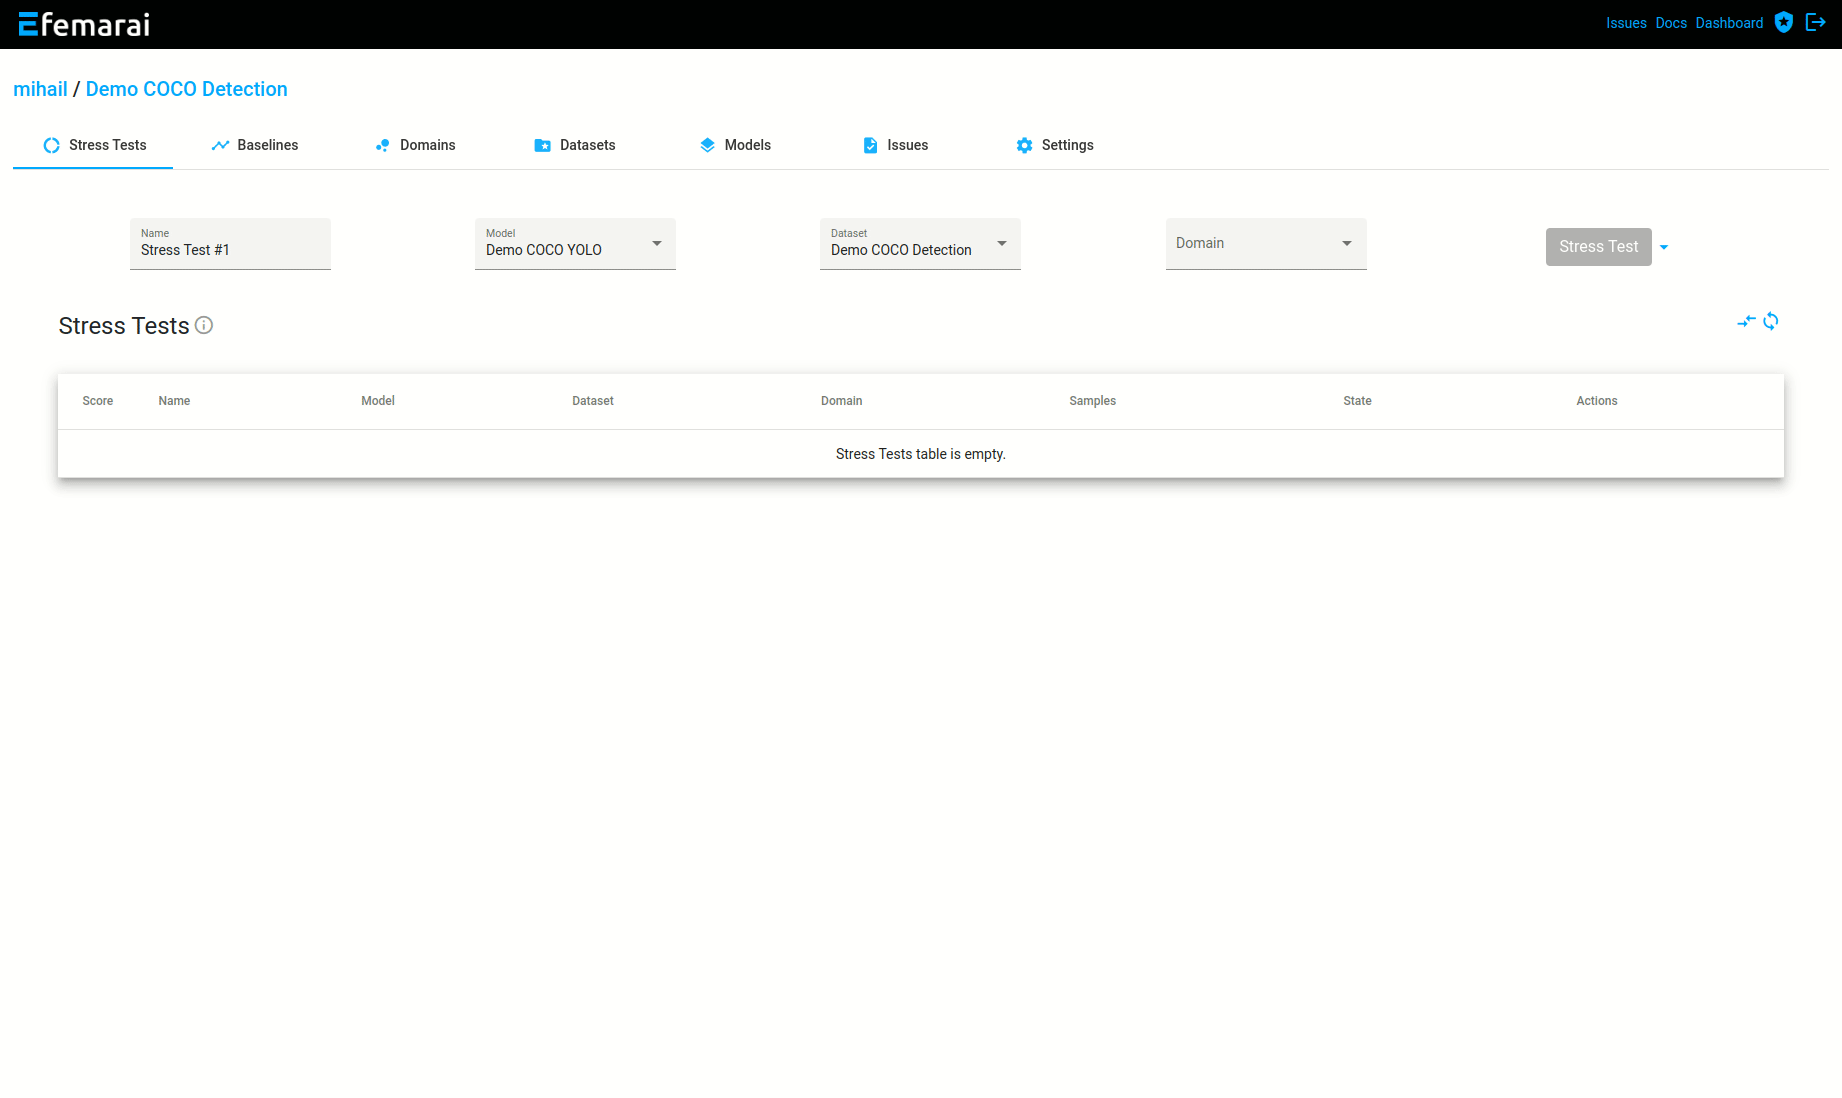Click the Model column header

pos(378,401)
